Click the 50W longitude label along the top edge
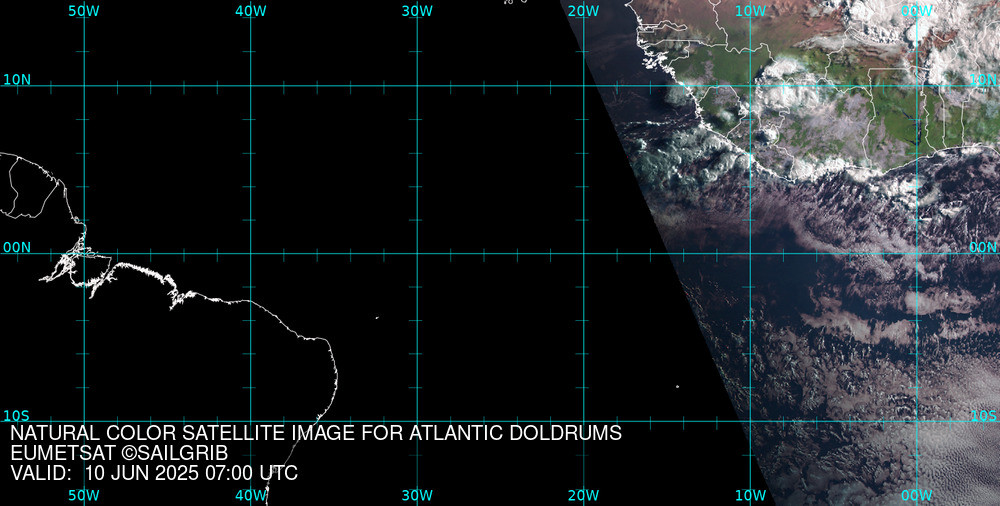Image resolution: width=1000 pixels, height=506 pixels. pyautogui.click(x=84, y=11)
